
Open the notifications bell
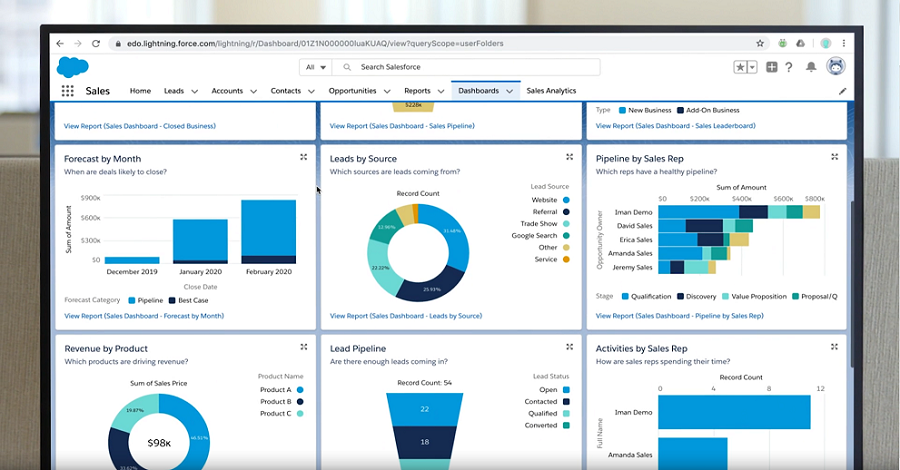pos(811,67)
